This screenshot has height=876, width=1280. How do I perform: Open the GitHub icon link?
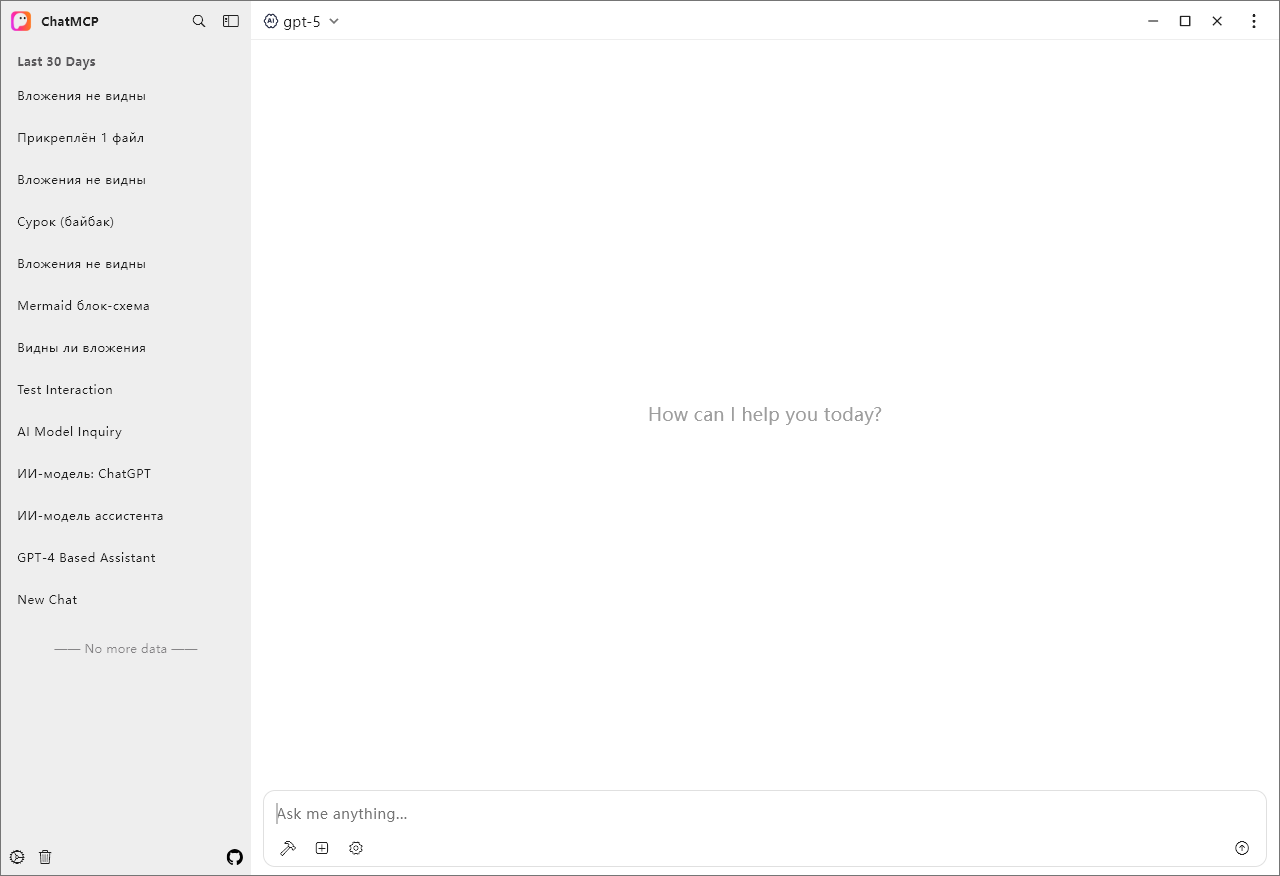(x=235, y=857)
